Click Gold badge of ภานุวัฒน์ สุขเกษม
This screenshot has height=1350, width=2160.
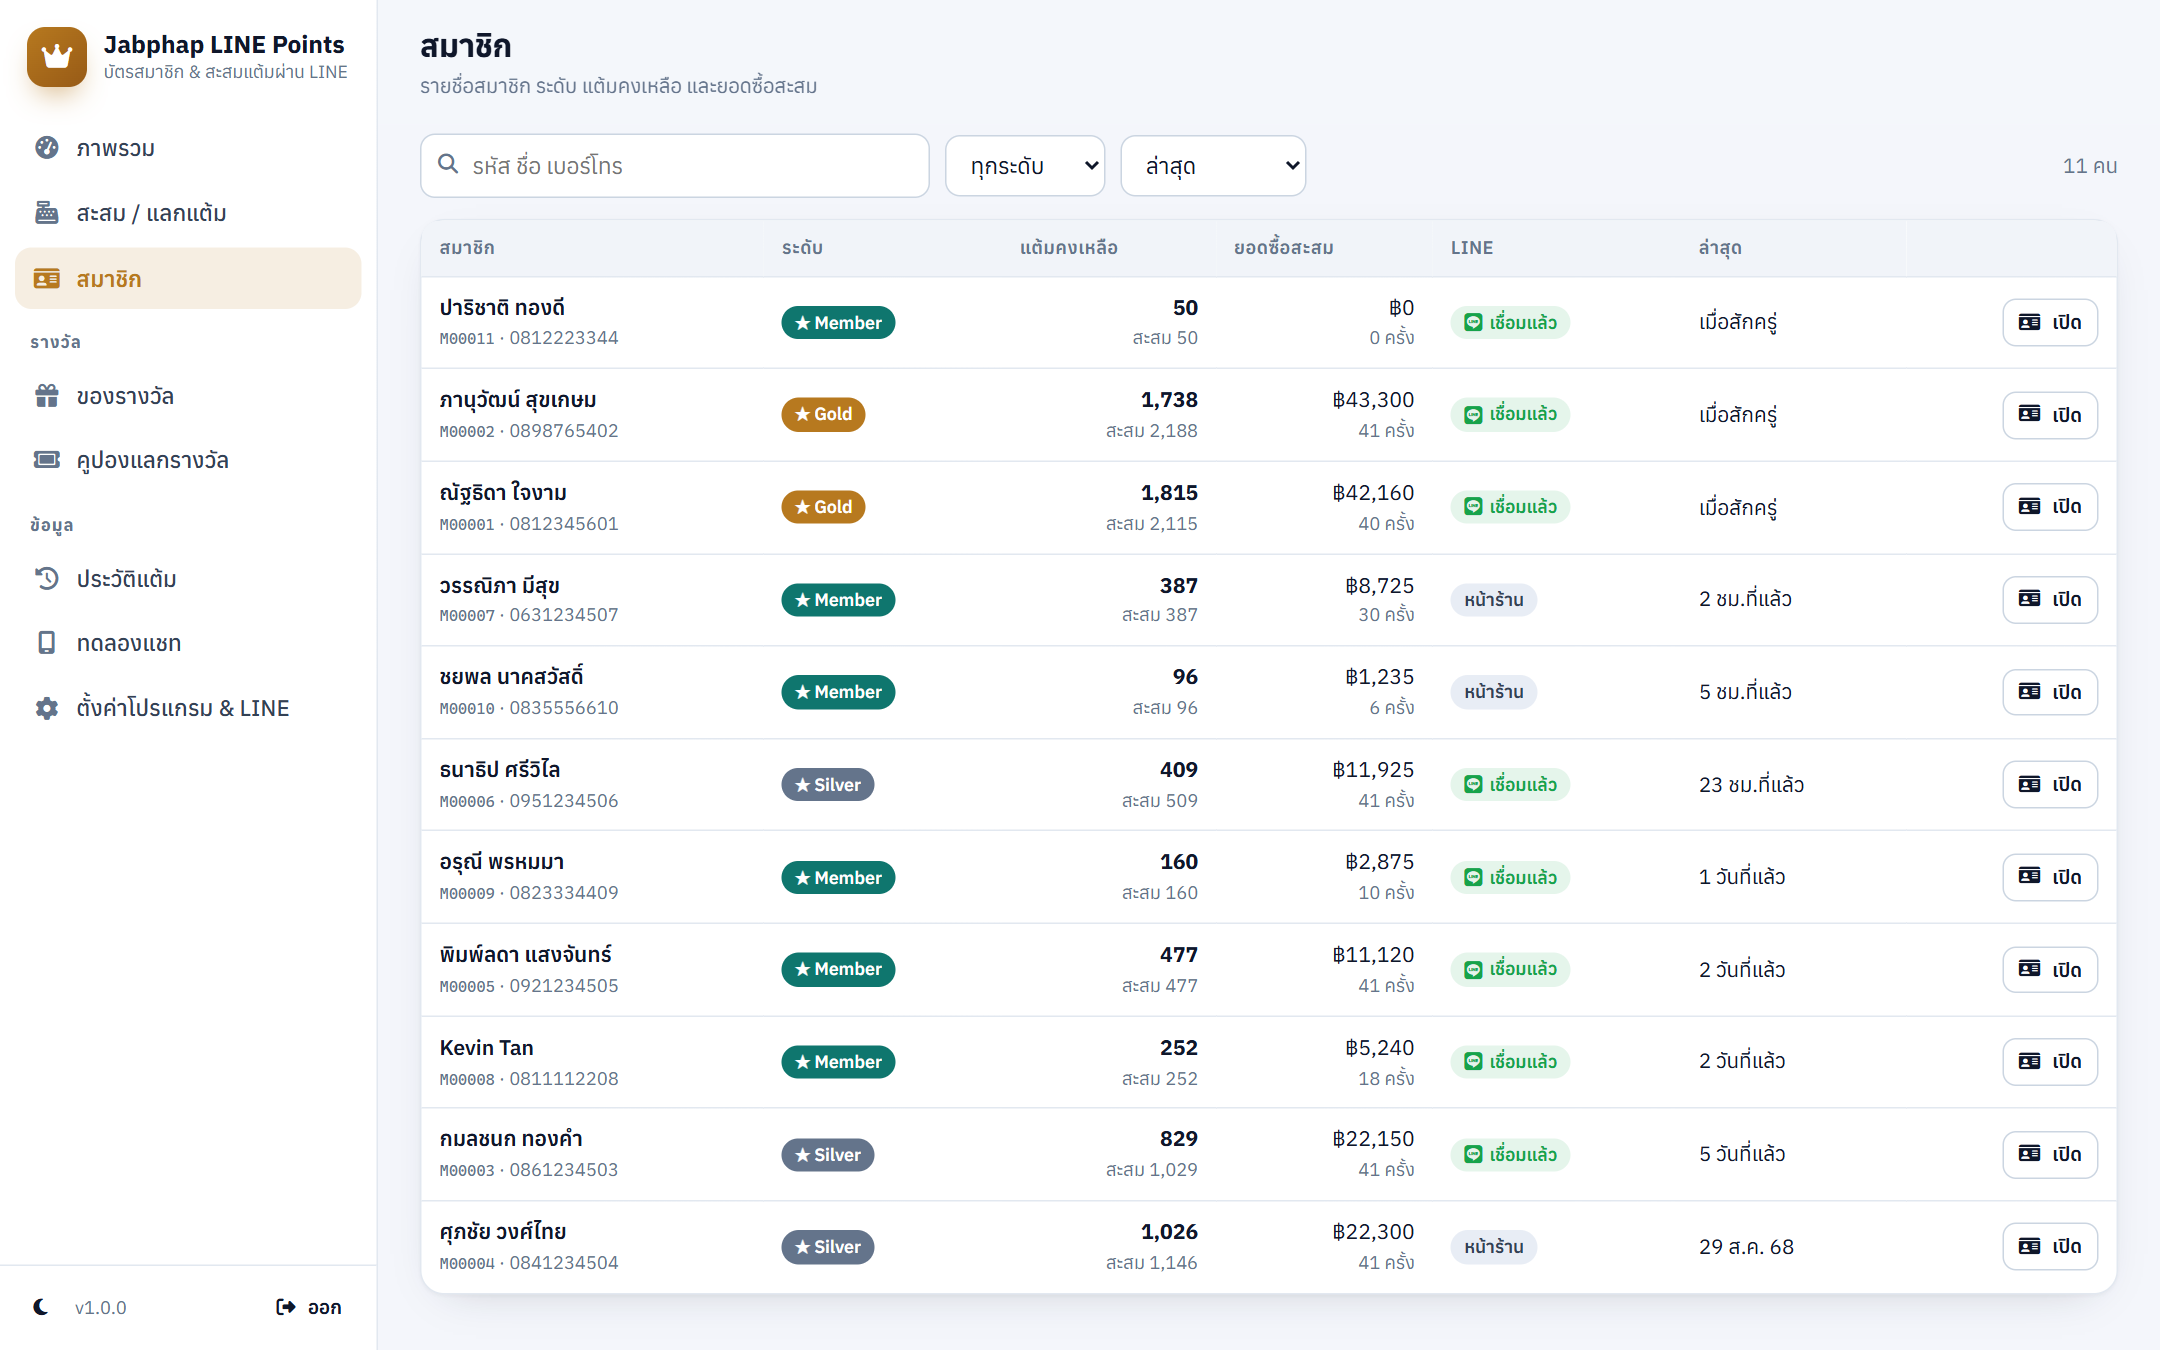(823, 414)
